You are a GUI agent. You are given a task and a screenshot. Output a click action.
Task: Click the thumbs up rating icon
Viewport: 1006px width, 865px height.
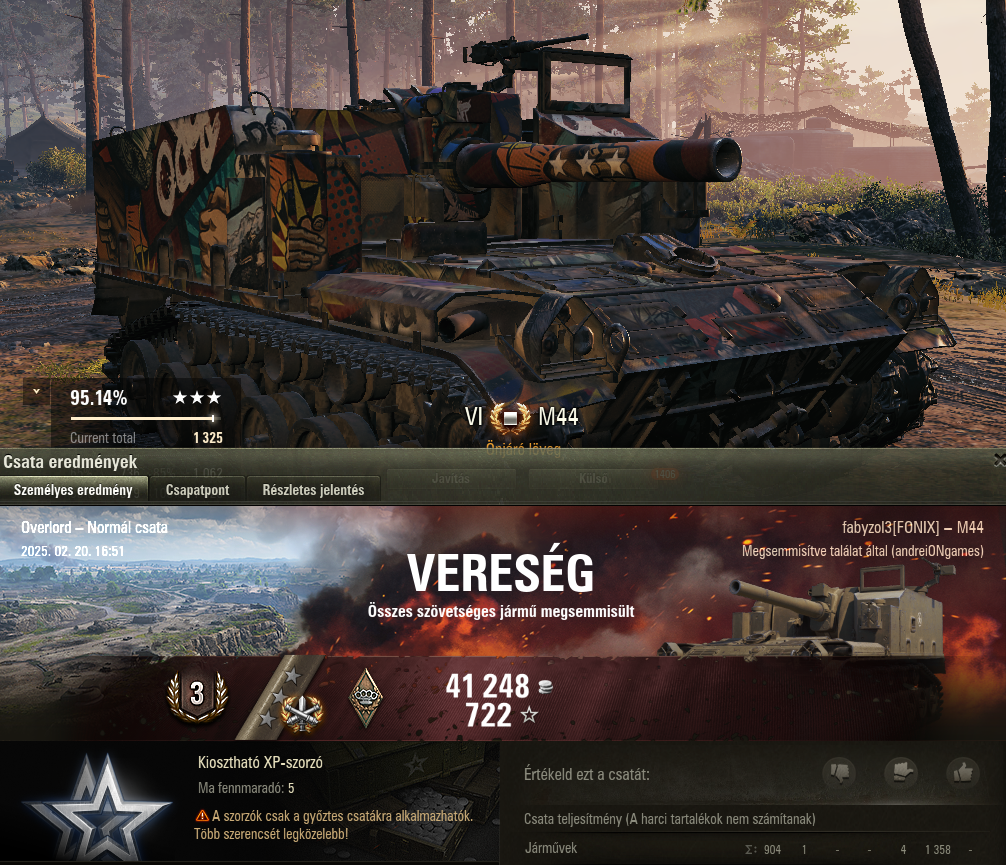coord(963,772)
